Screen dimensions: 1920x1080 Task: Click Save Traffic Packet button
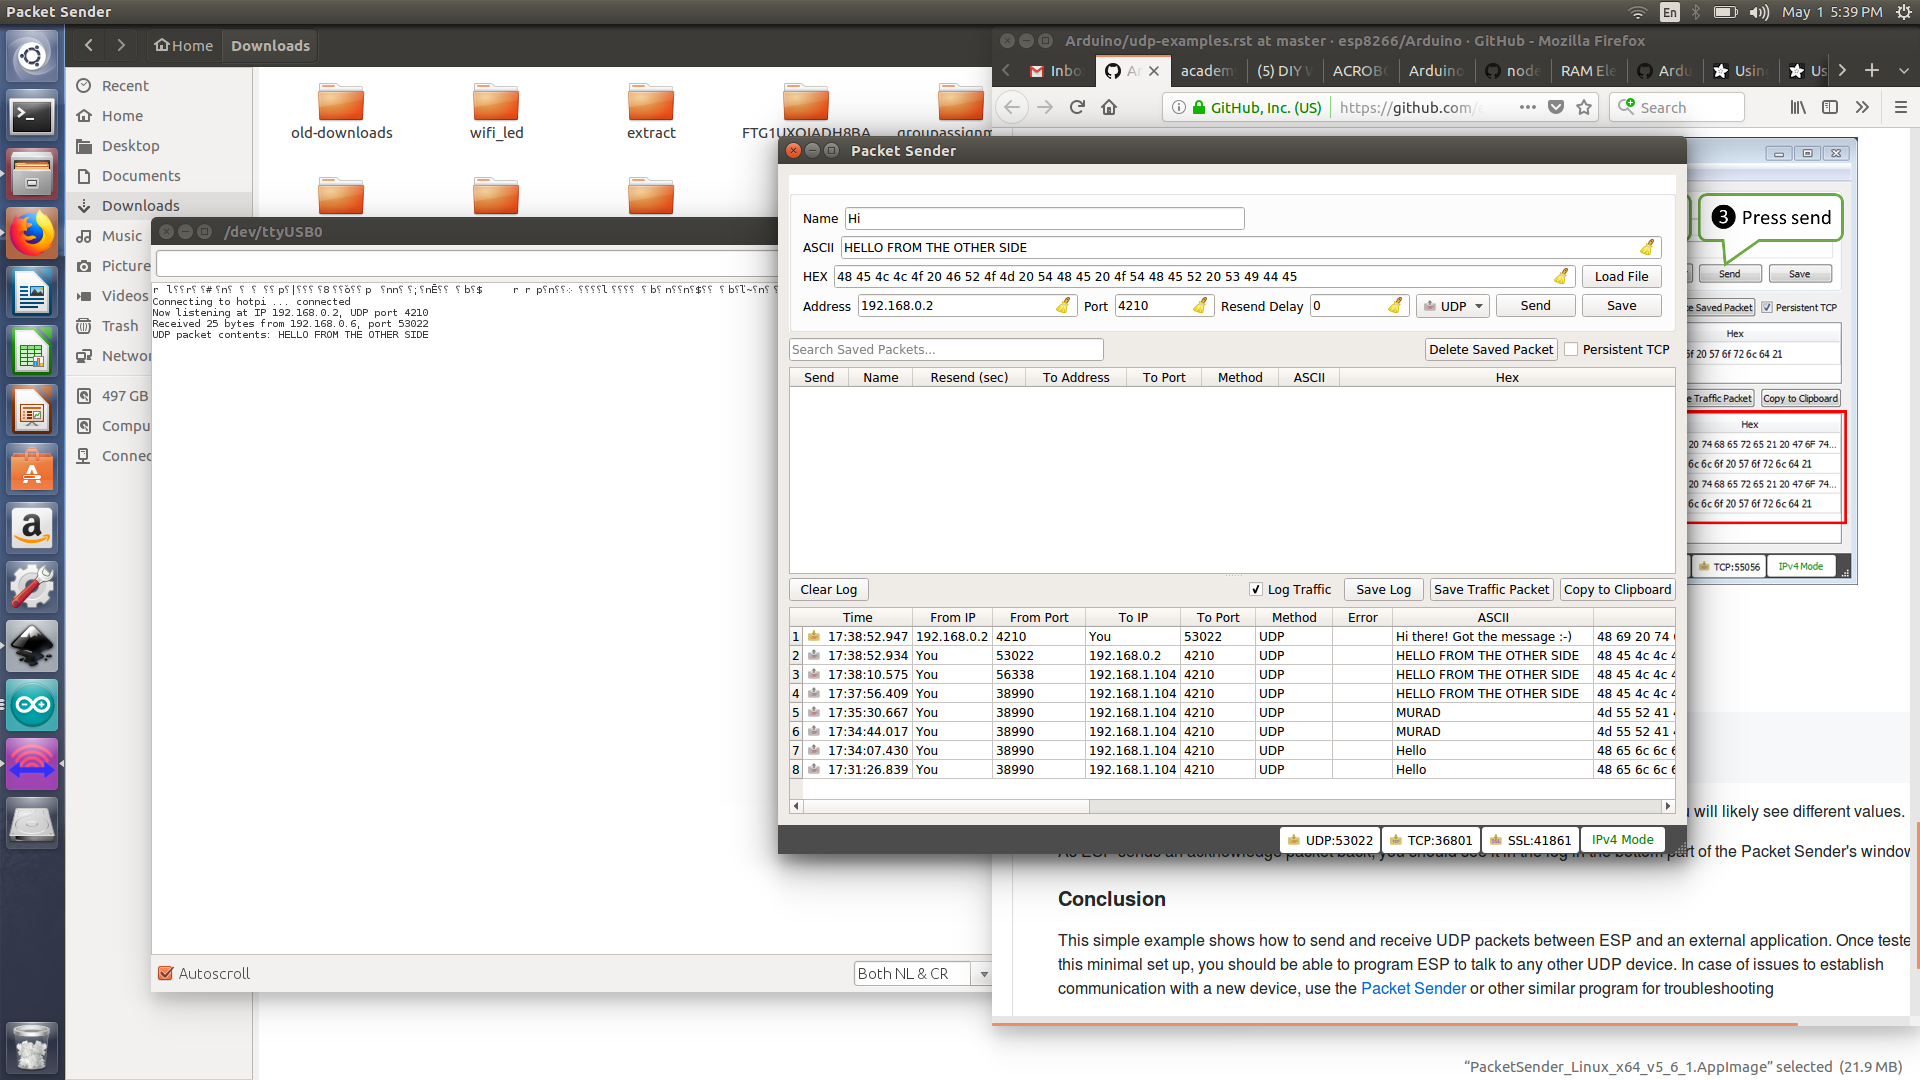pos(1491,589)
